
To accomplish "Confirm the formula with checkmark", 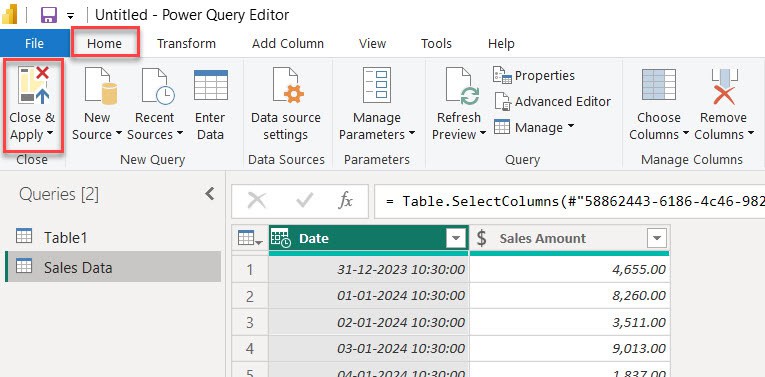I will tap(304, 200).
